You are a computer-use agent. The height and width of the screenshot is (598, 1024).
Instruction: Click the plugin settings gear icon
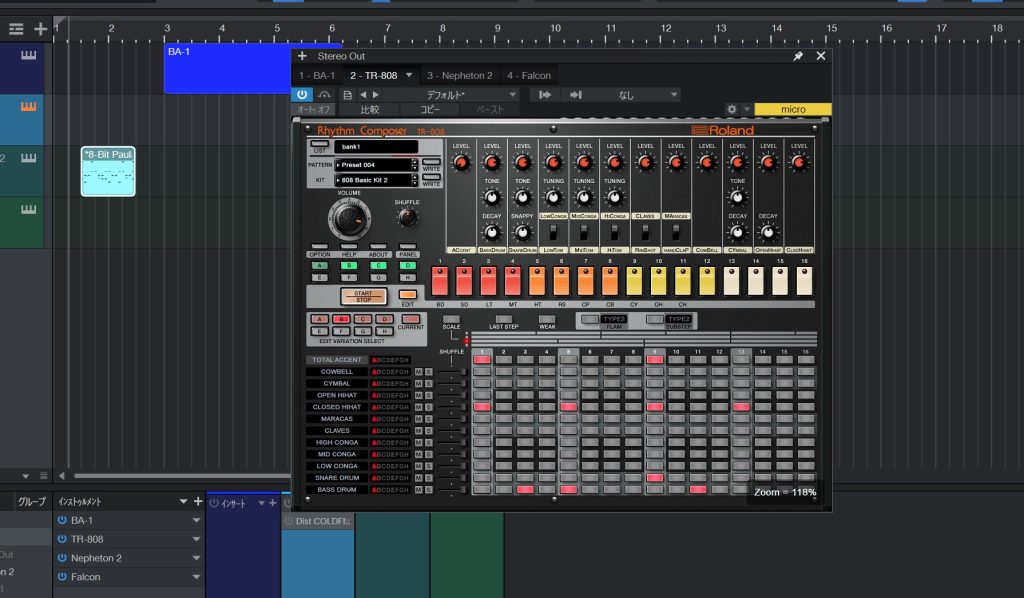click(732, 109)
